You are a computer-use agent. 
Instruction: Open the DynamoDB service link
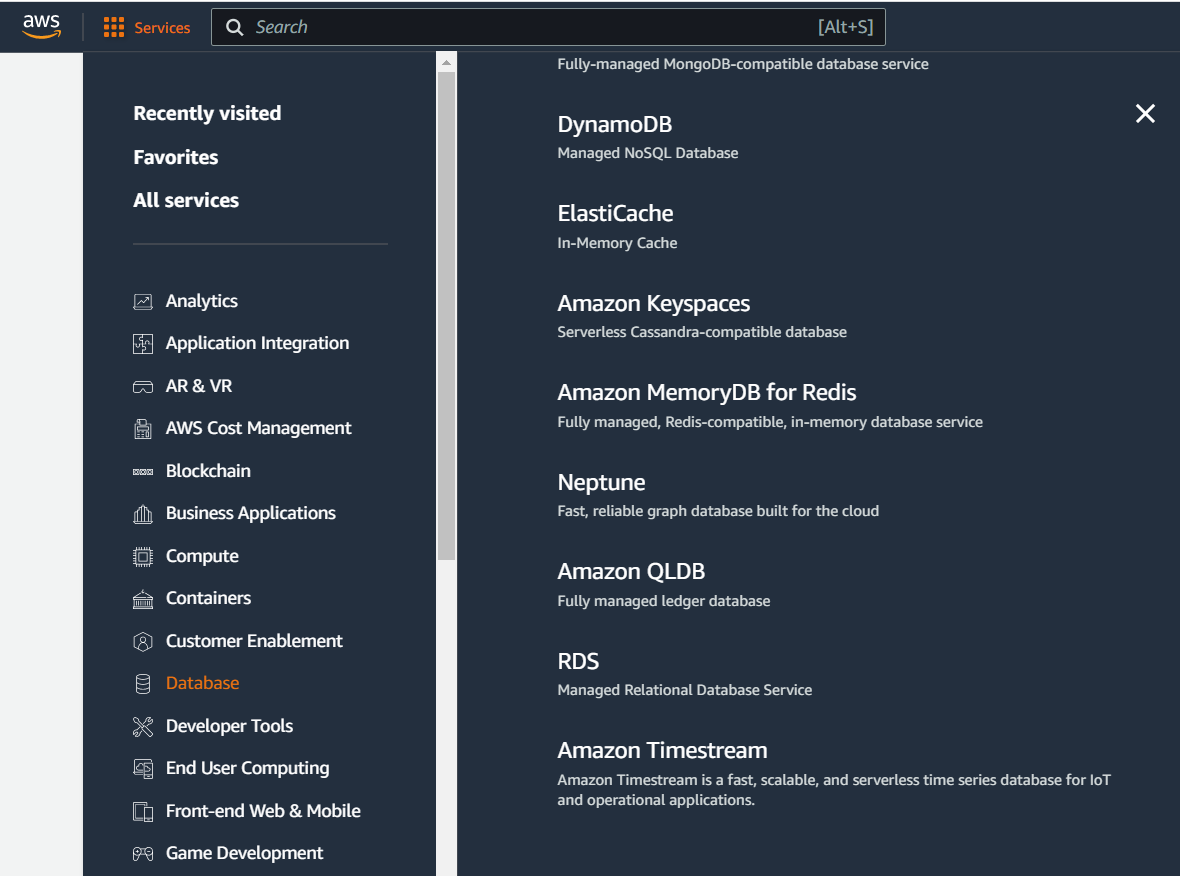click(614, 125)
